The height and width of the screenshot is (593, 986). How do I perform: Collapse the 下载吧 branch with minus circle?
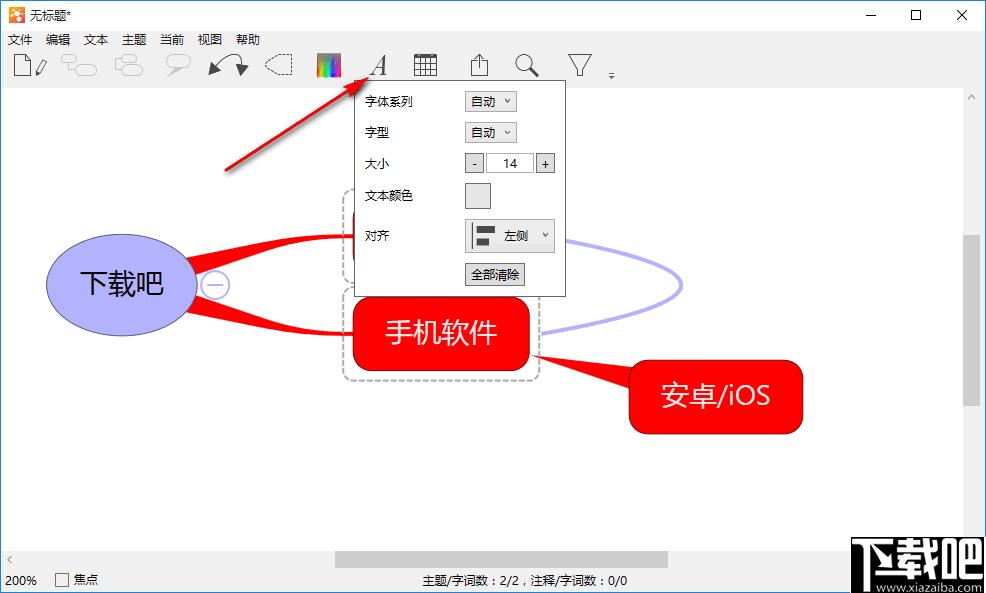point(216,285)
